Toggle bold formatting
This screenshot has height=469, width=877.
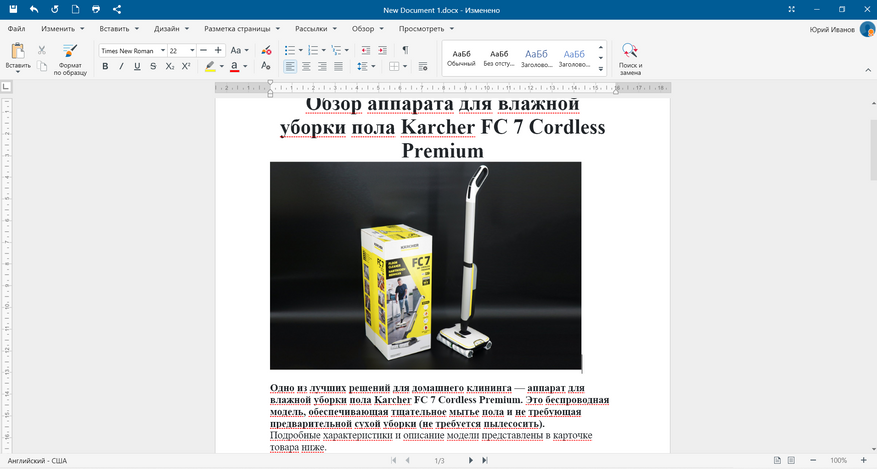[105, 67]
